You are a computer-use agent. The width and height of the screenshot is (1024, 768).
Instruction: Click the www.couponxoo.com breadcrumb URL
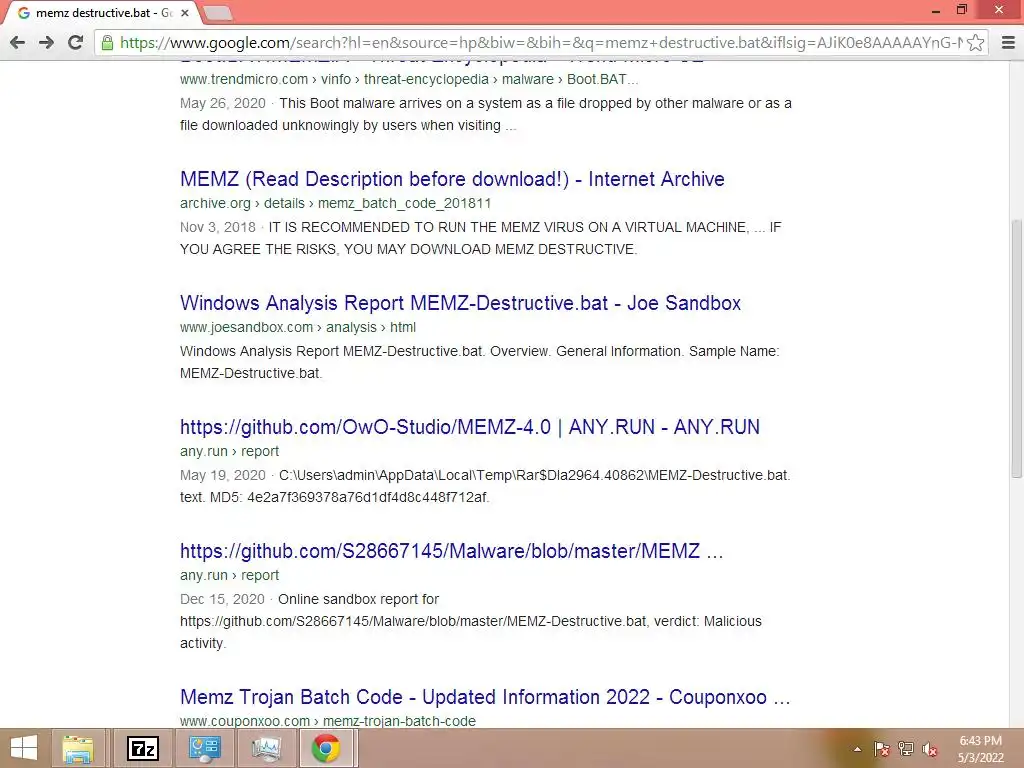328,721
